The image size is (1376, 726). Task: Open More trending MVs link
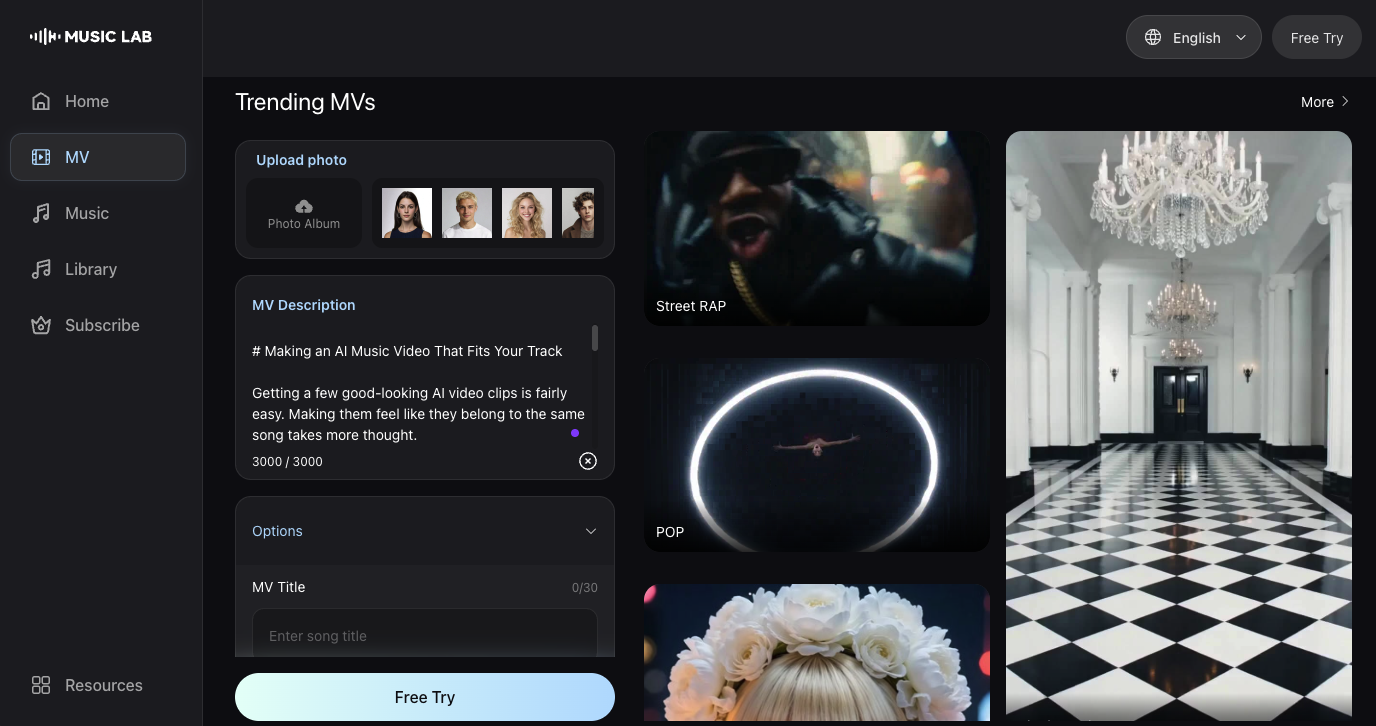point(1325,102)
